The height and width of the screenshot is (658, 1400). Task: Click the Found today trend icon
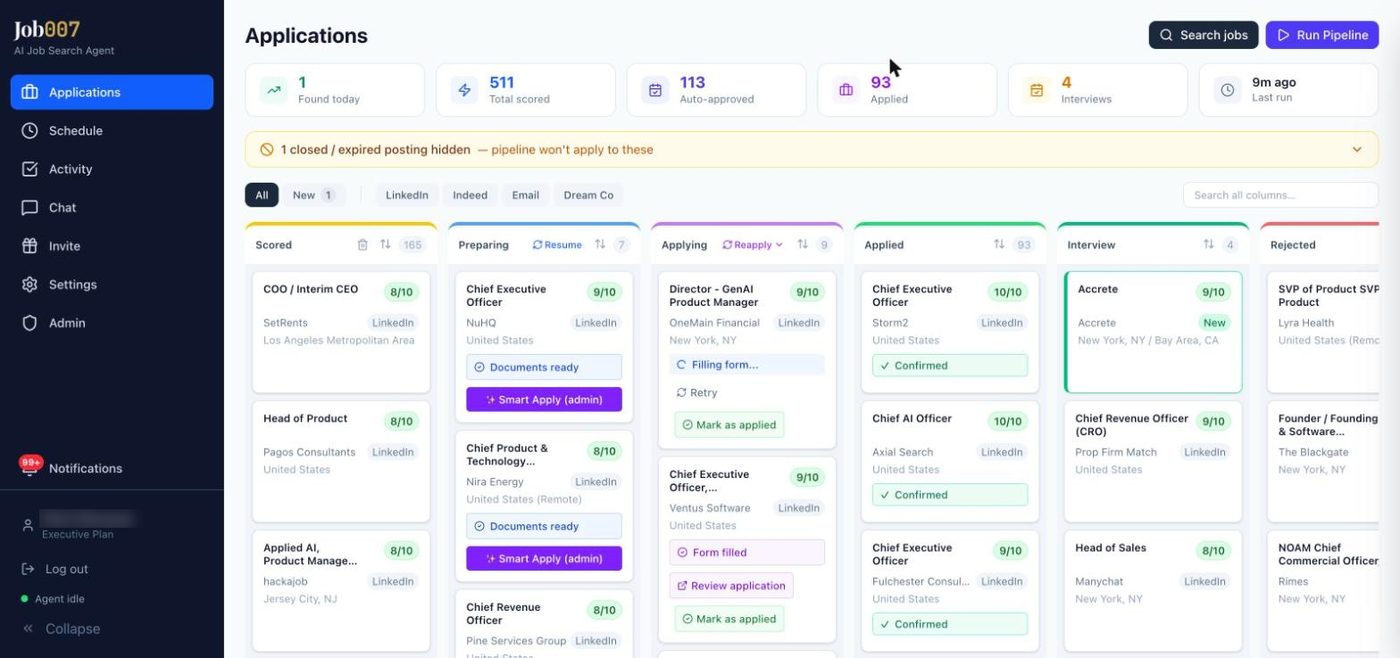tap(273, 90)
